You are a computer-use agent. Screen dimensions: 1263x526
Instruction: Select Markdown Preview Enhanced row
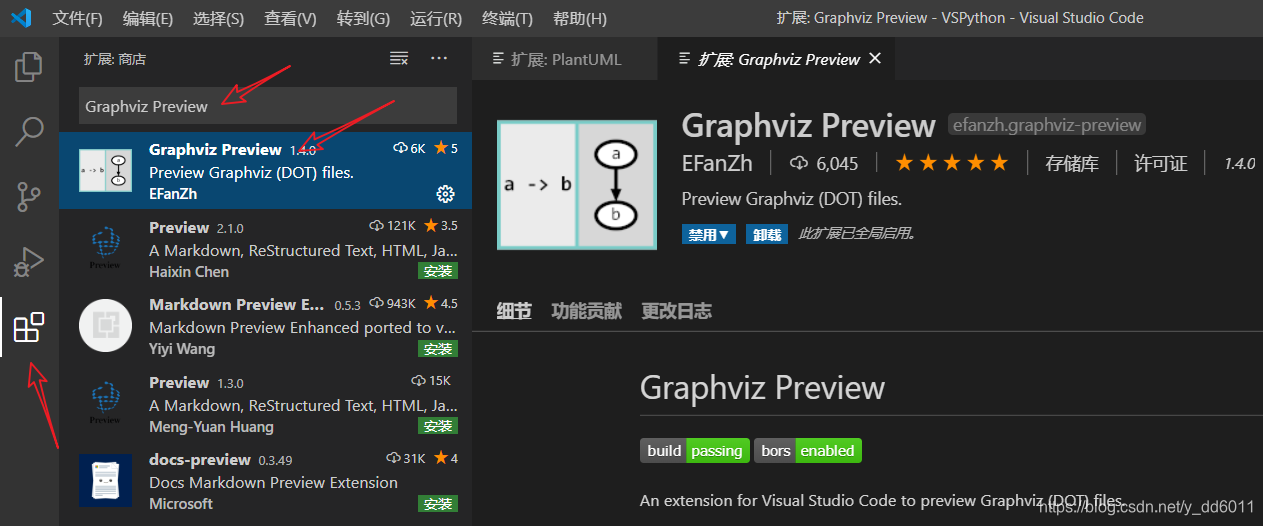[265, 326]
